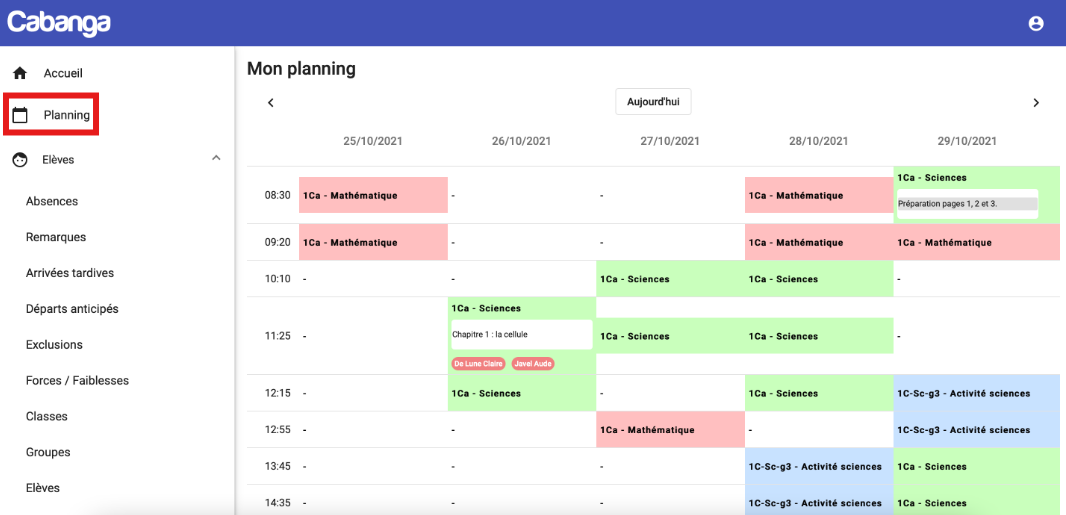Go to previous week with left arrow
This screenshot has height=515, width=1066.
pos(270,102)
